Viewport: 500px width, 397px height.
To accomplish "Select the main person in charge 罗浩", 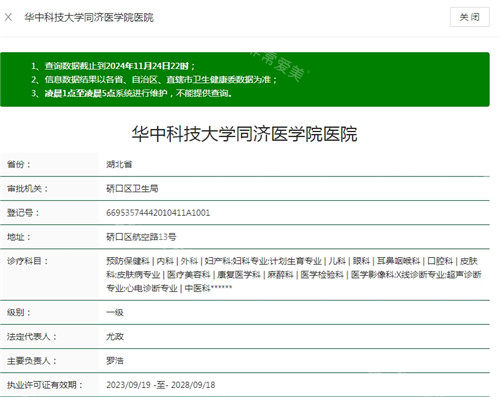I will [115, 361].
